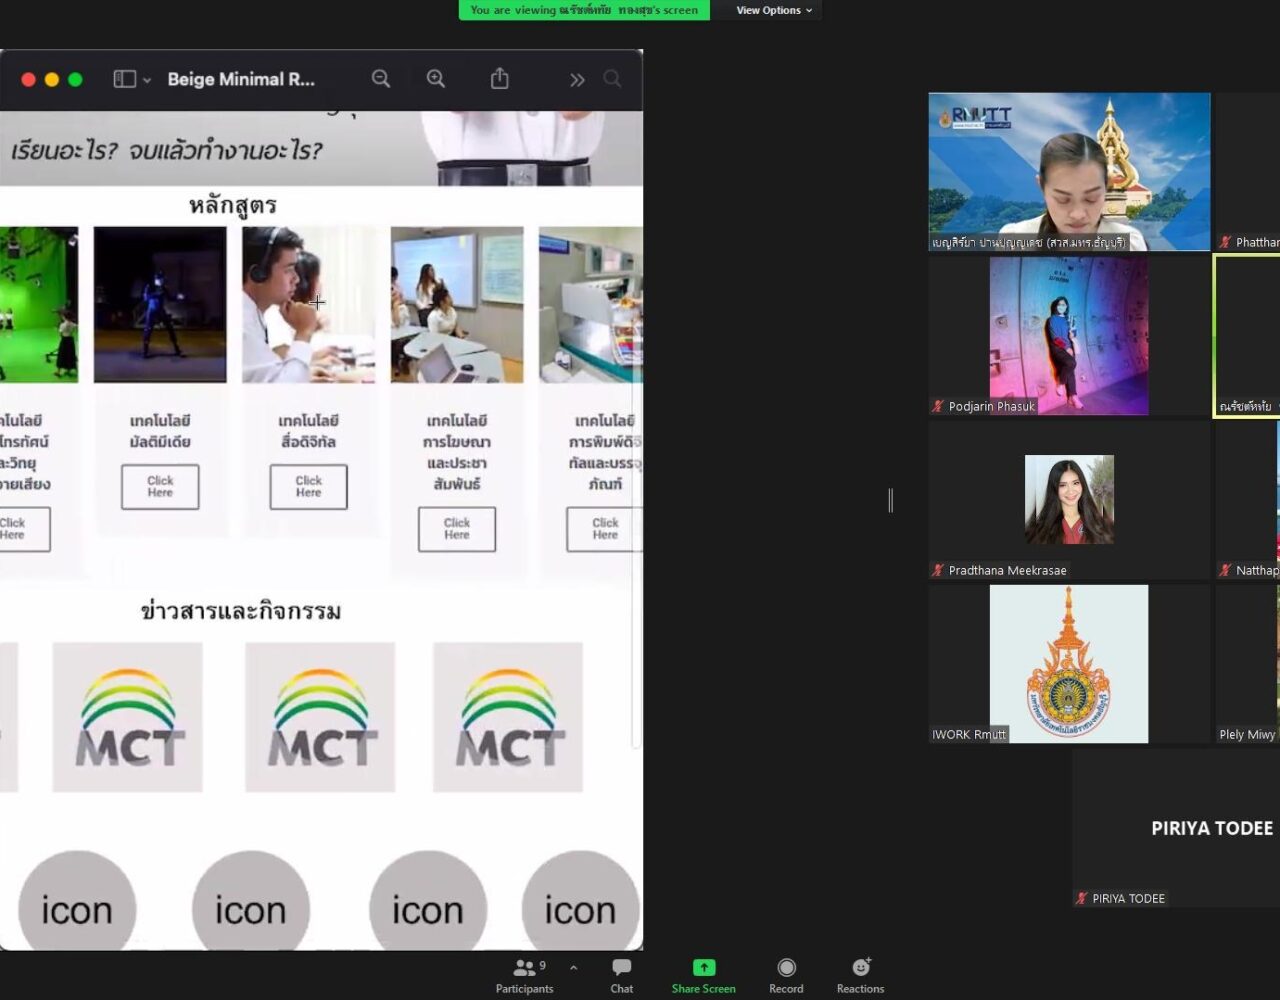Click the เทคโนโลยีสื่อดิจิทัล course title
Viewport: 1280px width, 1000px height.
(x=308, y=431)
